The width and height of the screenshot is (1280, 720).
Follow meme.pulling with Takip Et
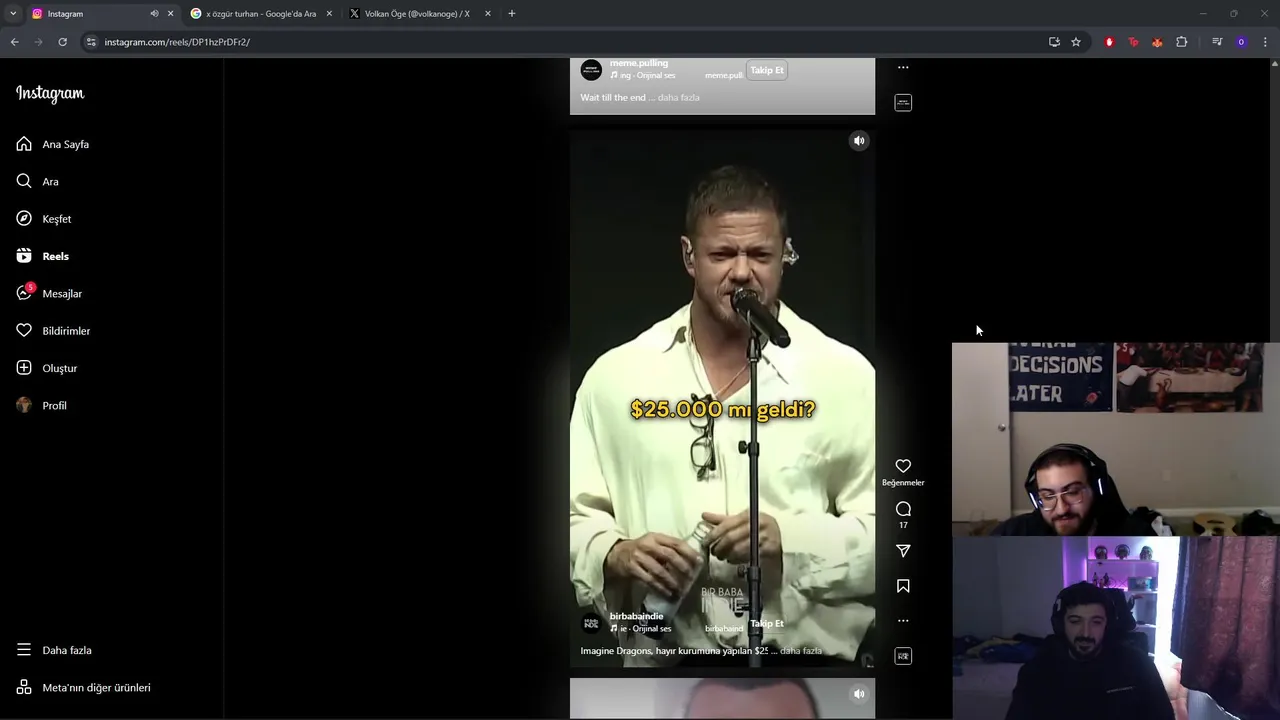coord(767,70)
